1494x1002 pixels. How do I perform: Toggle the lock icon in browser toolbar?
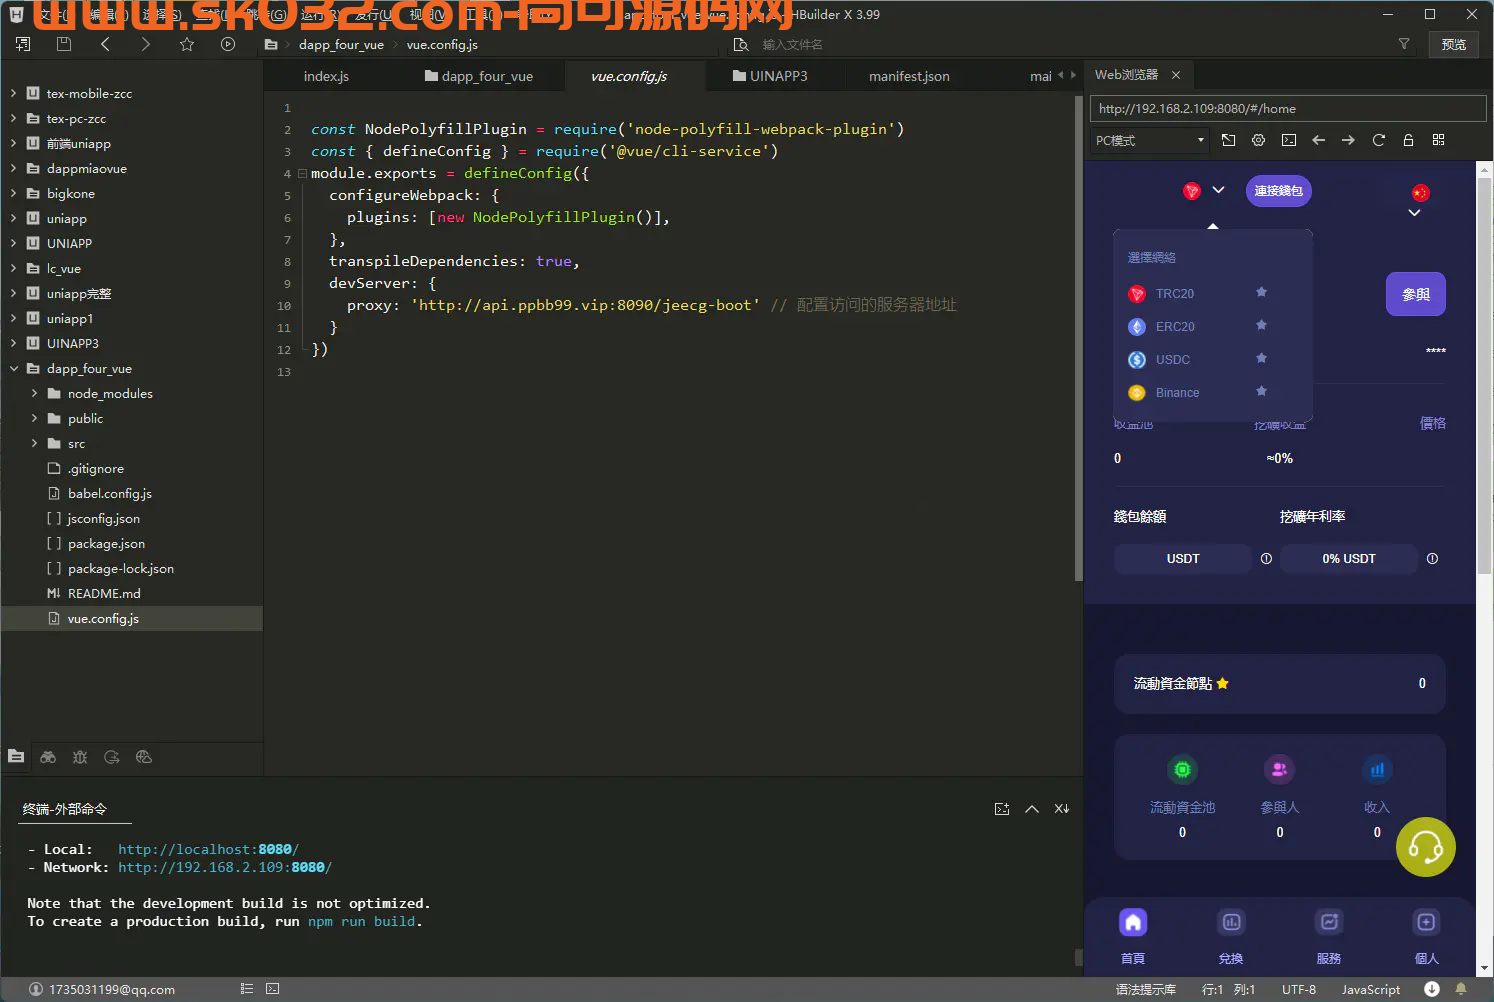point(1408,140)
